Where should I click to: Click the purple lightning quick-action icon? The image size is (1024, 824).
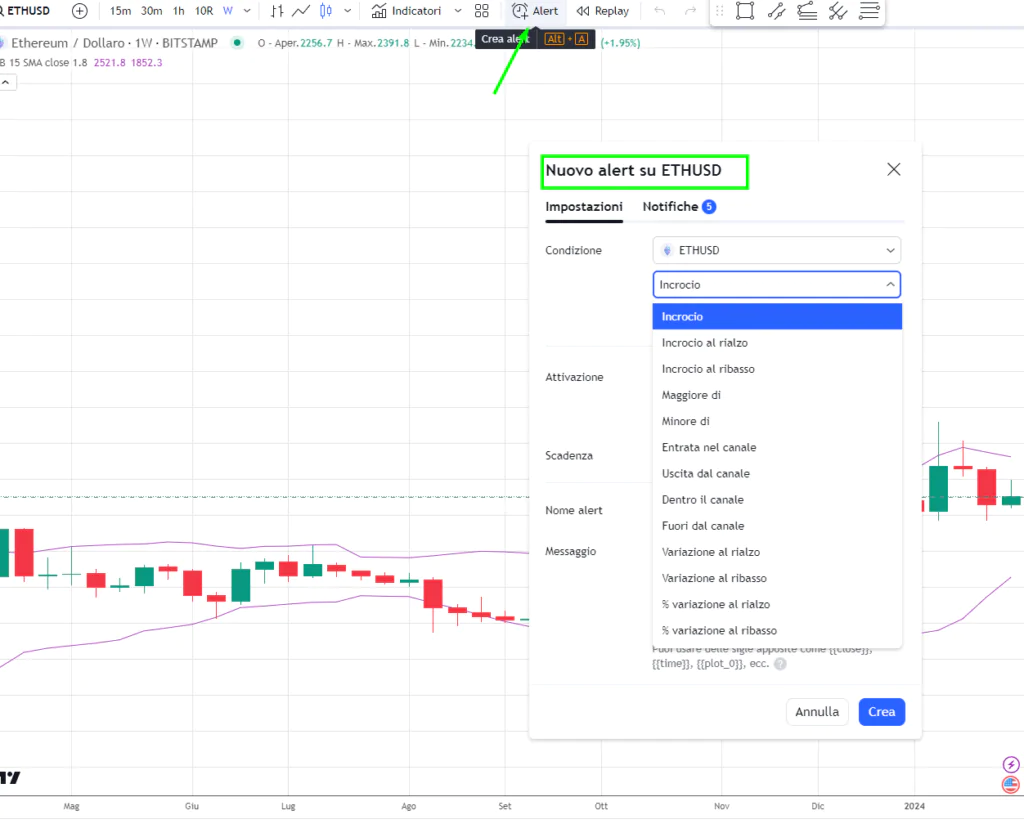(x=1011, y=765)
